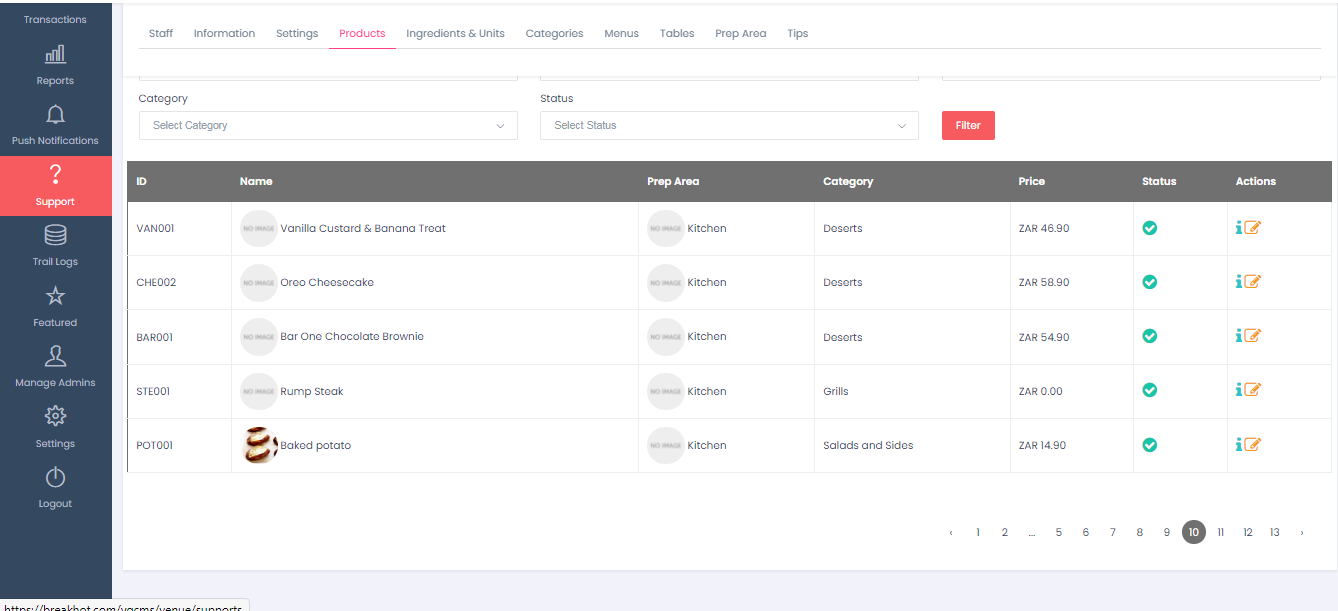Click edit icon for Rump Steak row
Viewport: 1338px width, 611px height.
coord(1252,390)
